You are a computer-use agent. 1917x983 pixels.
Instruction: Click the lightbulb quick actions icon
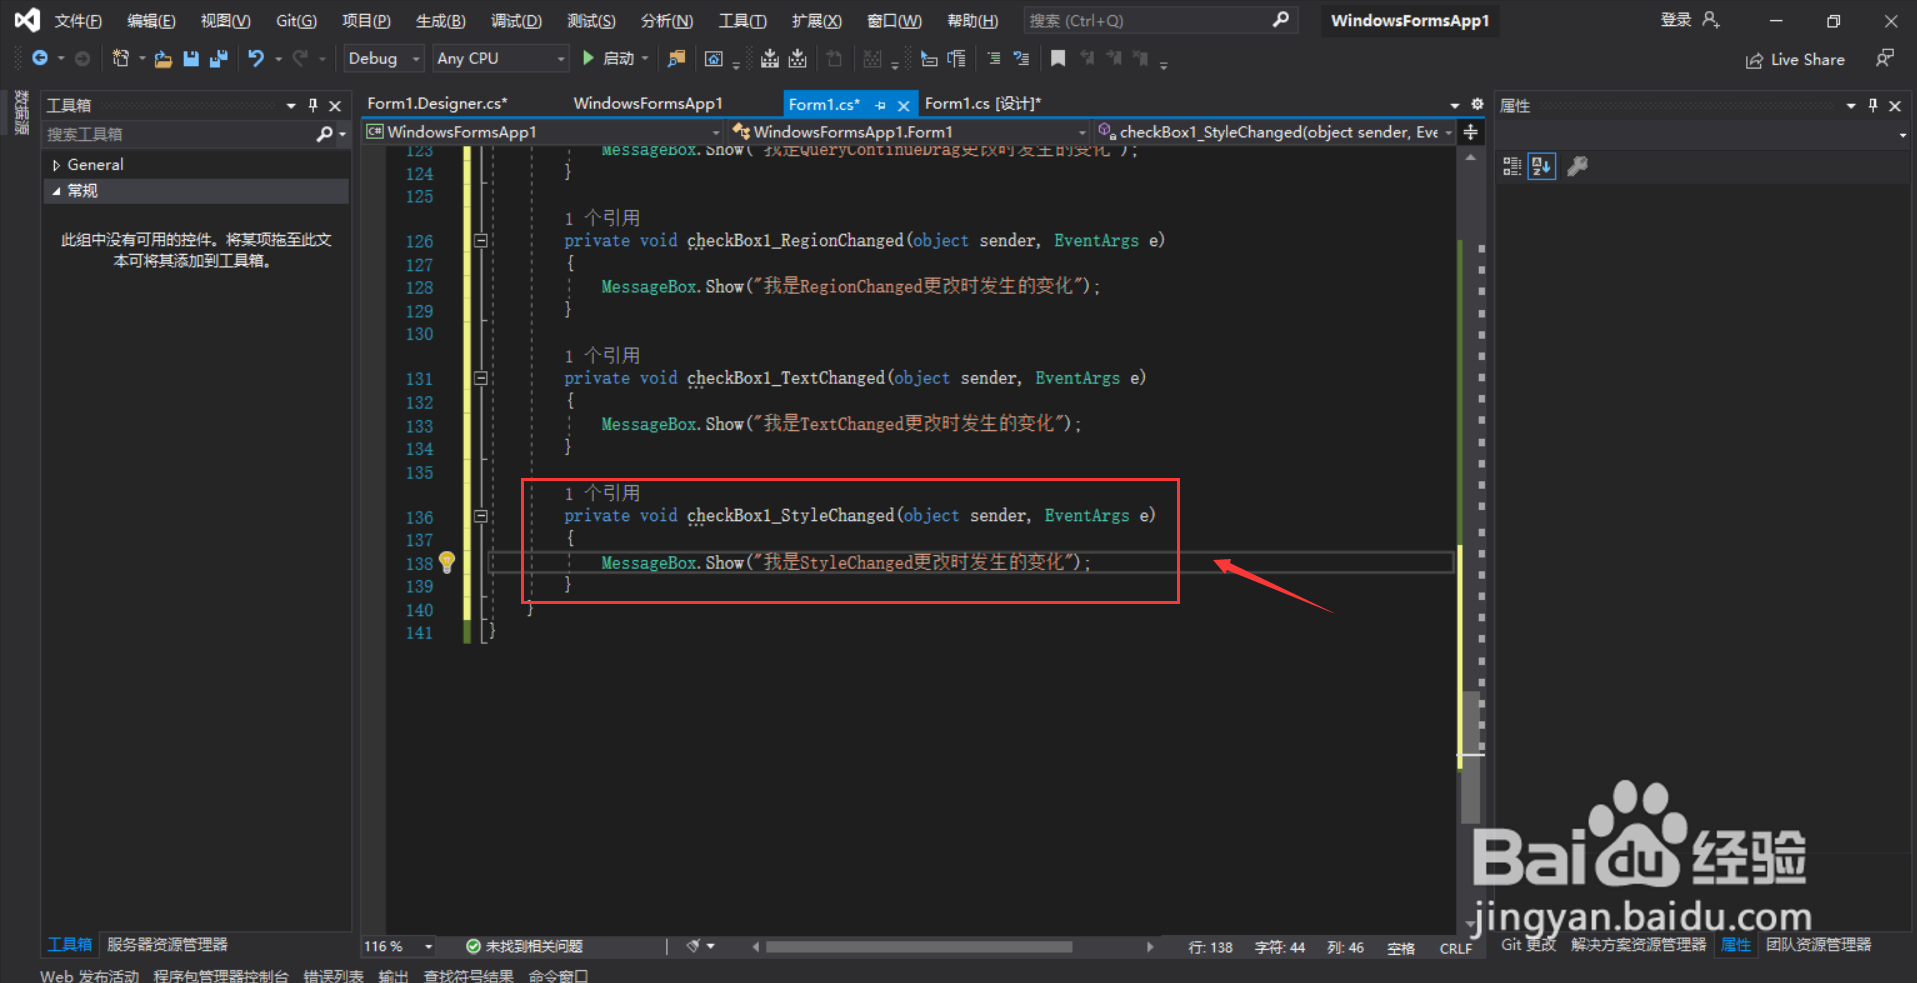coord(447,562)
